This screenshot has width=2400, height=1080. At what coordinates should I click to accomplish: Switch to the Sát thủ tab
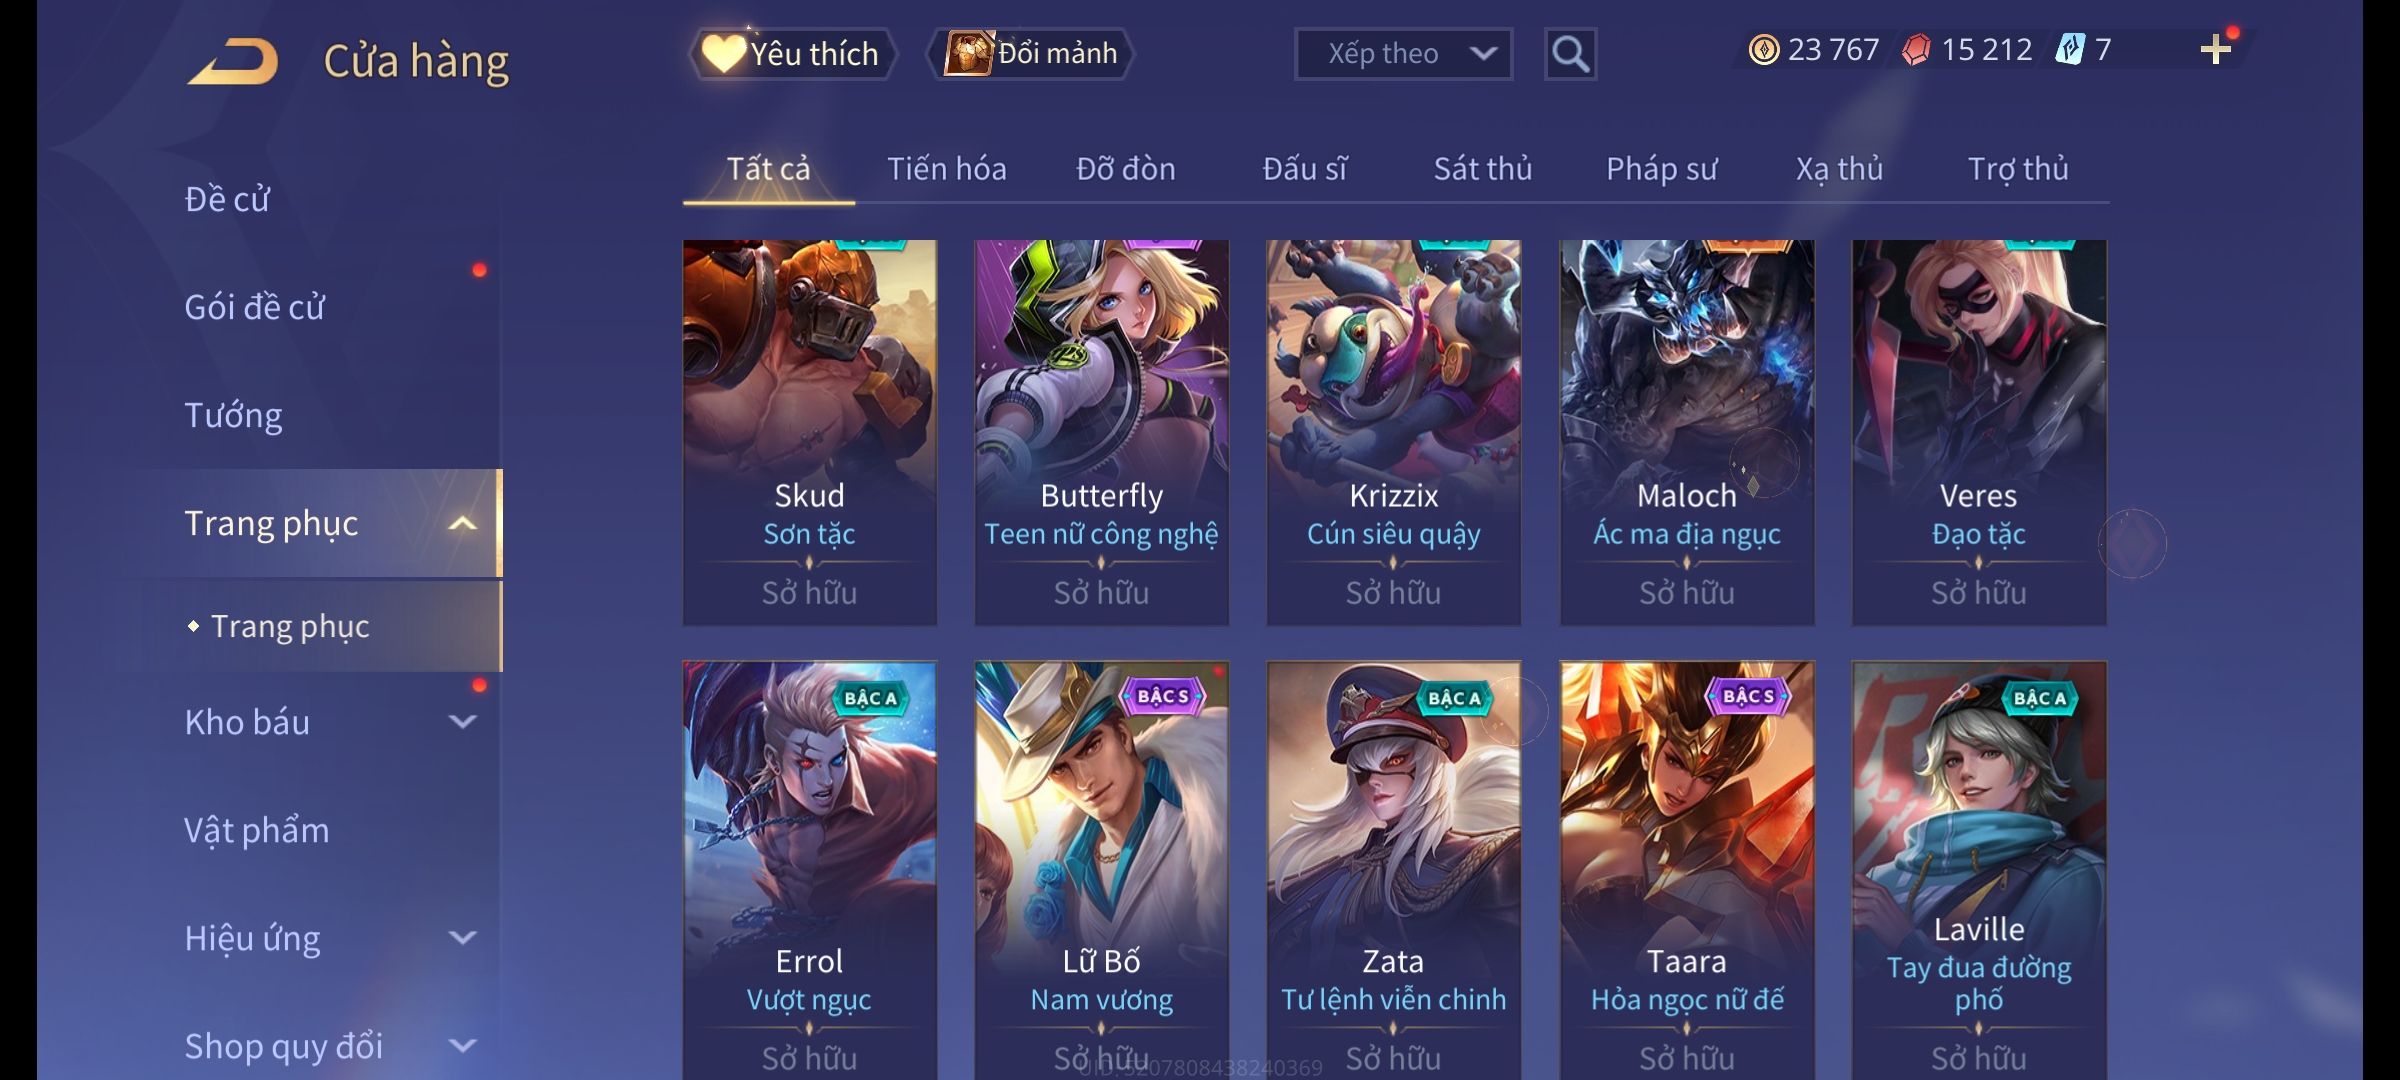coord(1483,169)
